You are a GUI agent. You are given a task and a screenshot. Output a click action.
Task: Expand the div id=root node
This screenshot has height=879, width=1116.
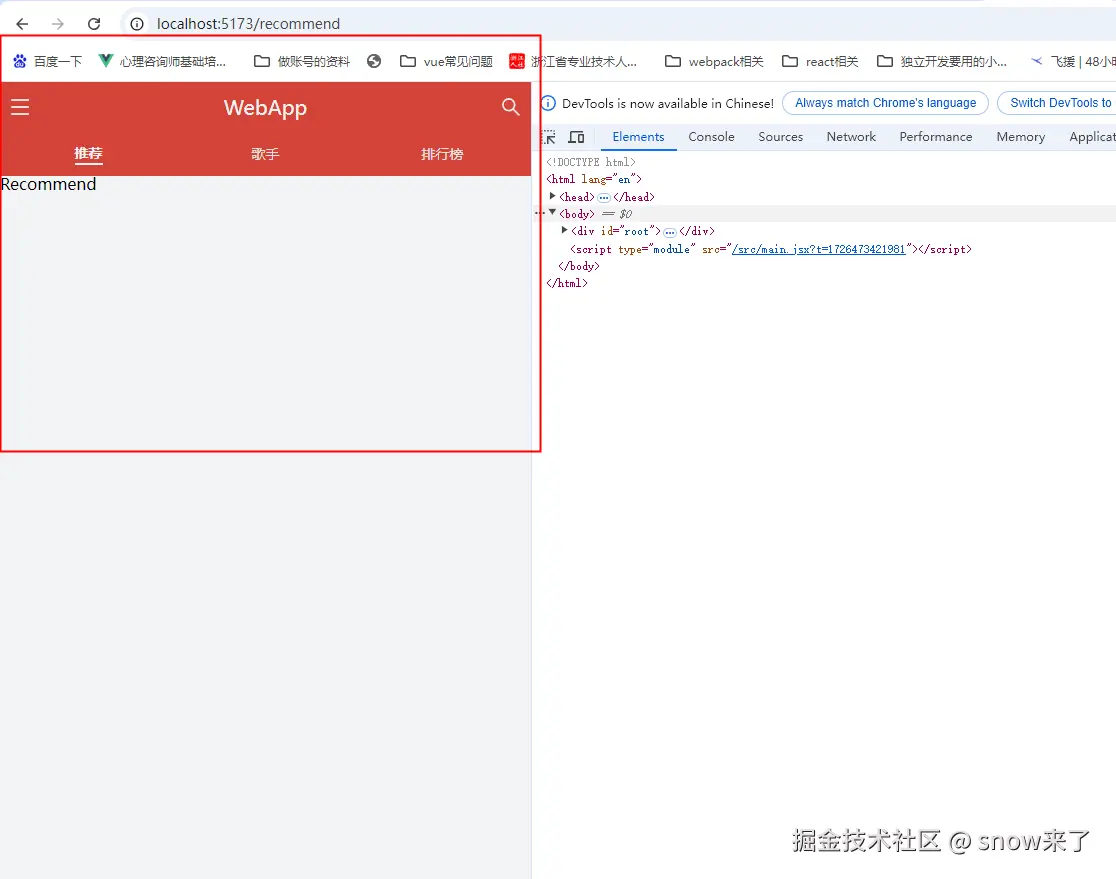(x=564, y=230)
